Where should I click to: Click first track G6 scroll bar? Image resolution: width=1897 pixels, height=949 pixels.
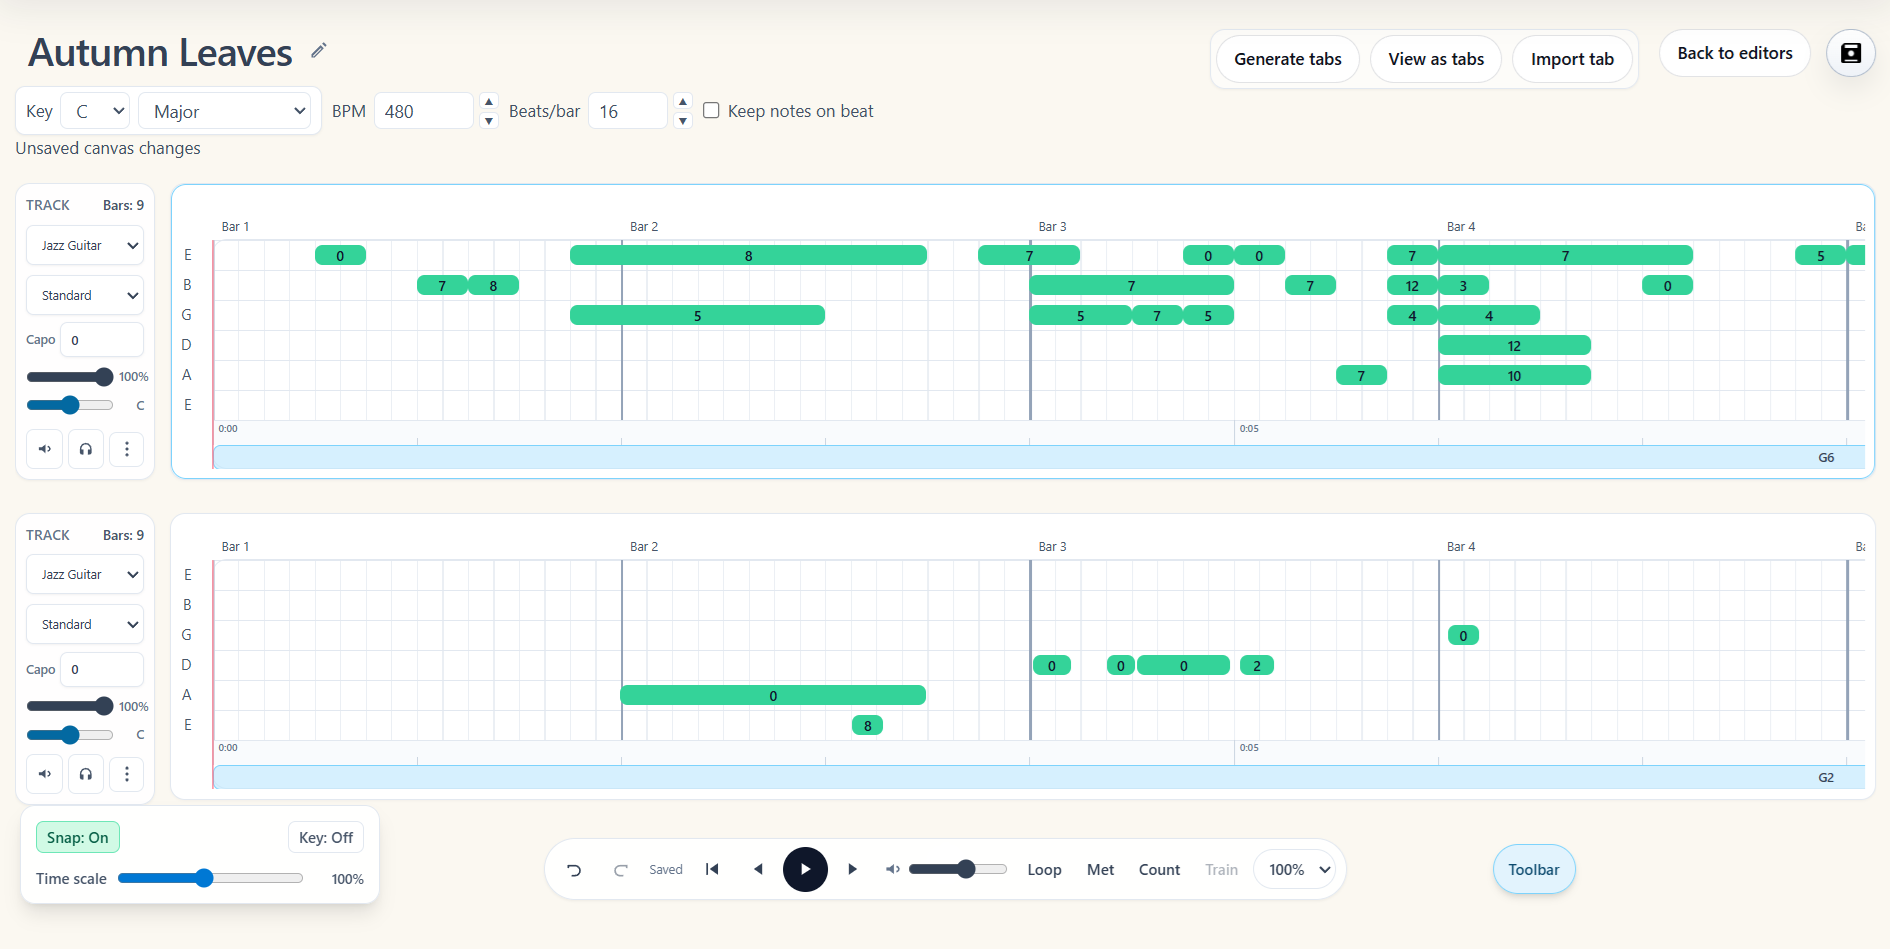point(1039,457)
